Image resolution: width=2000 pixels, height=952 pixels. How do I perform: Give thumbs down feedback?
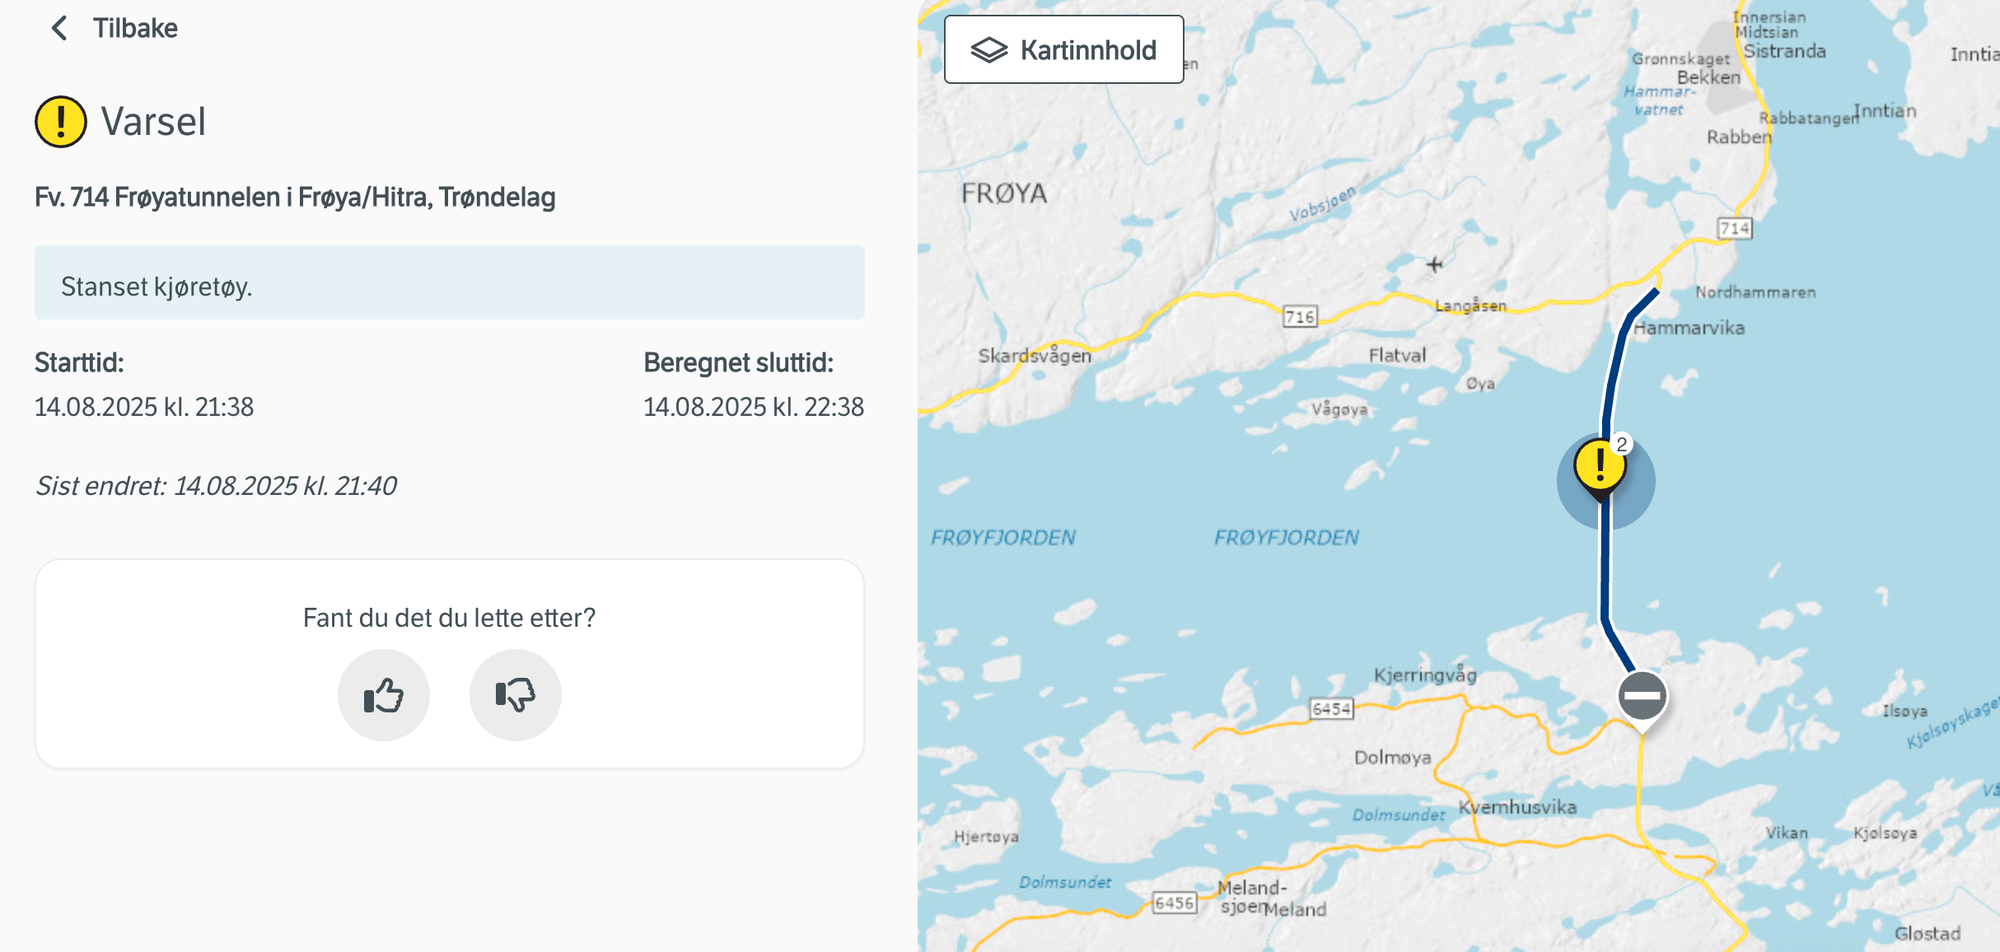(515, 695)
